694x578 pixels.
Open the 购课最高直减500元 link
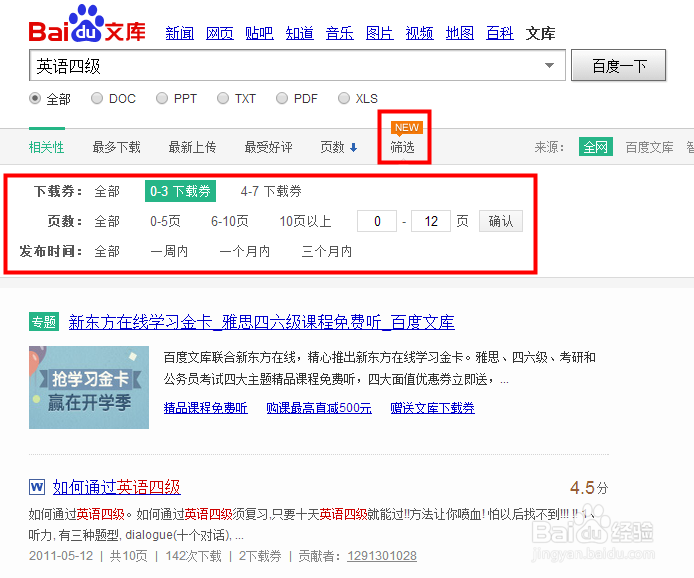pos(319,408)
